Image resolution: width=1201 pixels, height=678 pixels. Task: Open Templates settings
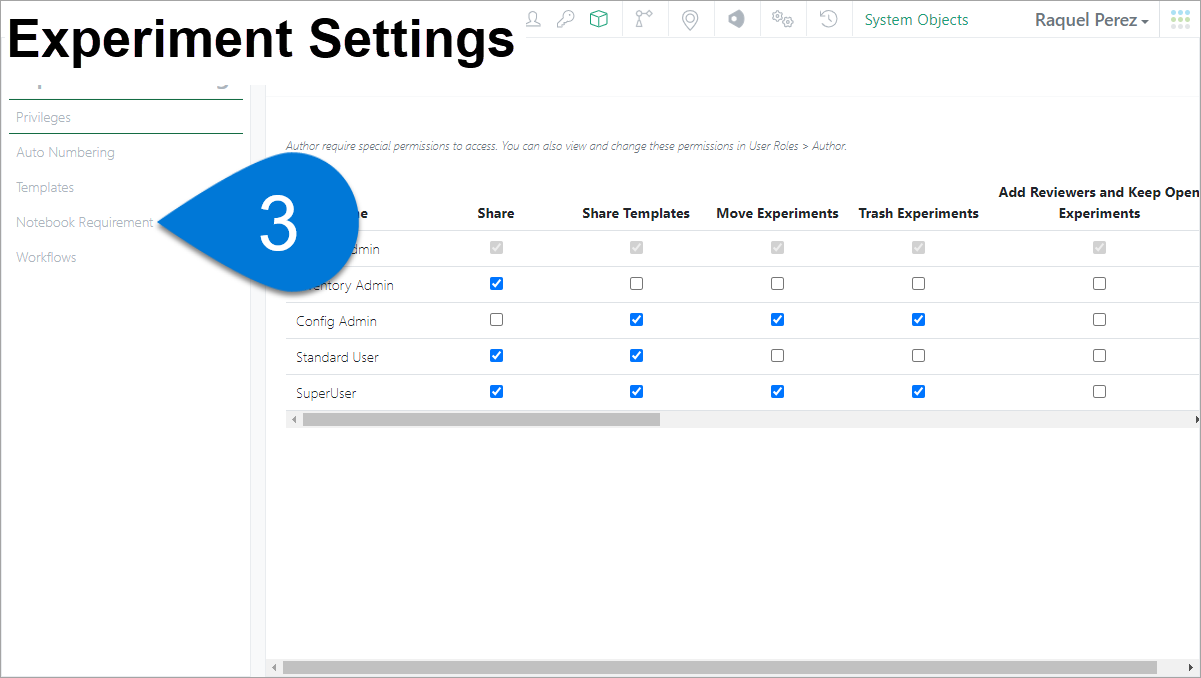pos(45,187)
